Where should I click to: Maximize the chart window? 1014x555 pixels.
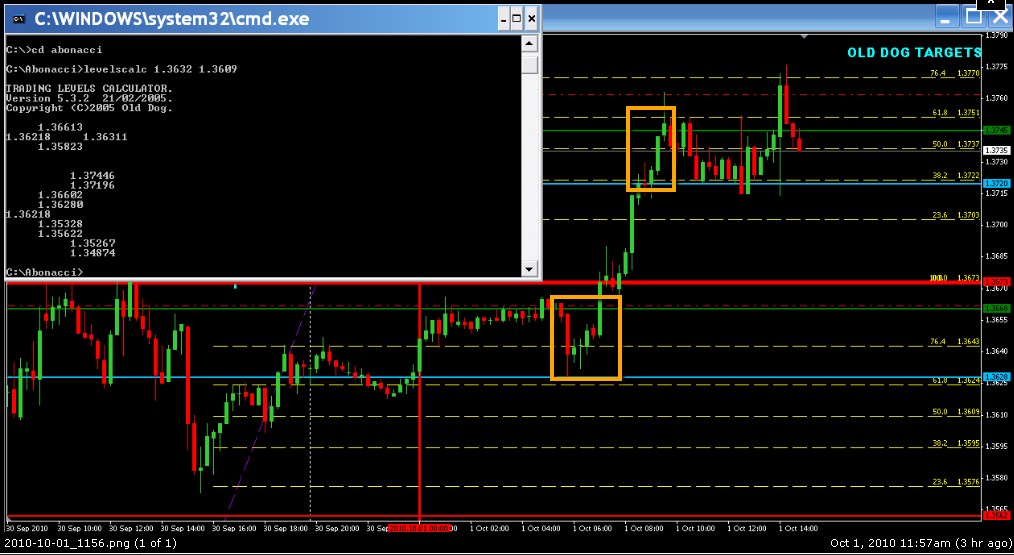(974, 16)
